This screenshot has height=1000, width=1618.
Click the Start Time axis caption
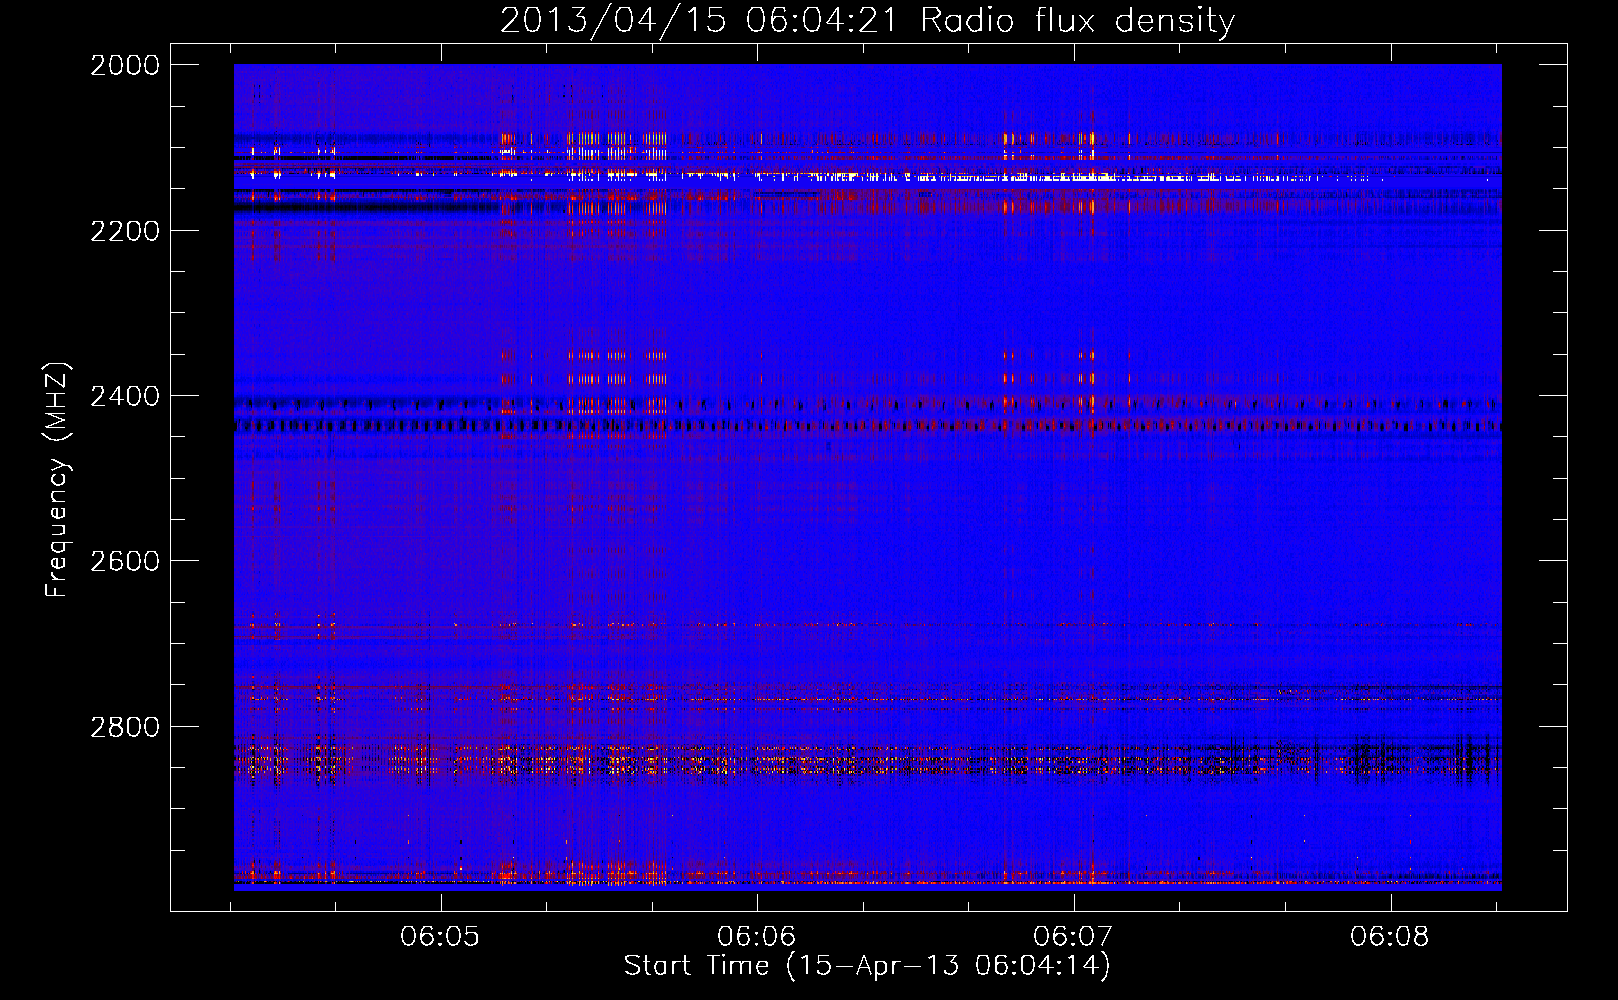(x=867, y=966)
